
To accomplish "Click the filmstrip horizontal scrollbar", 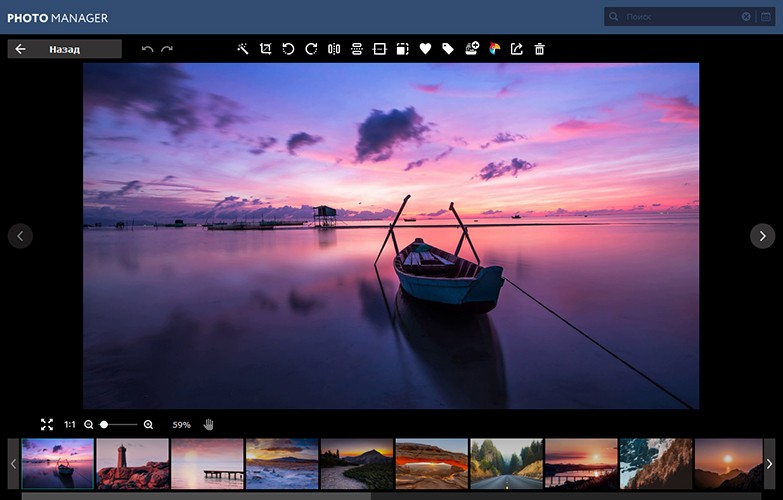I will coord(196,496).
